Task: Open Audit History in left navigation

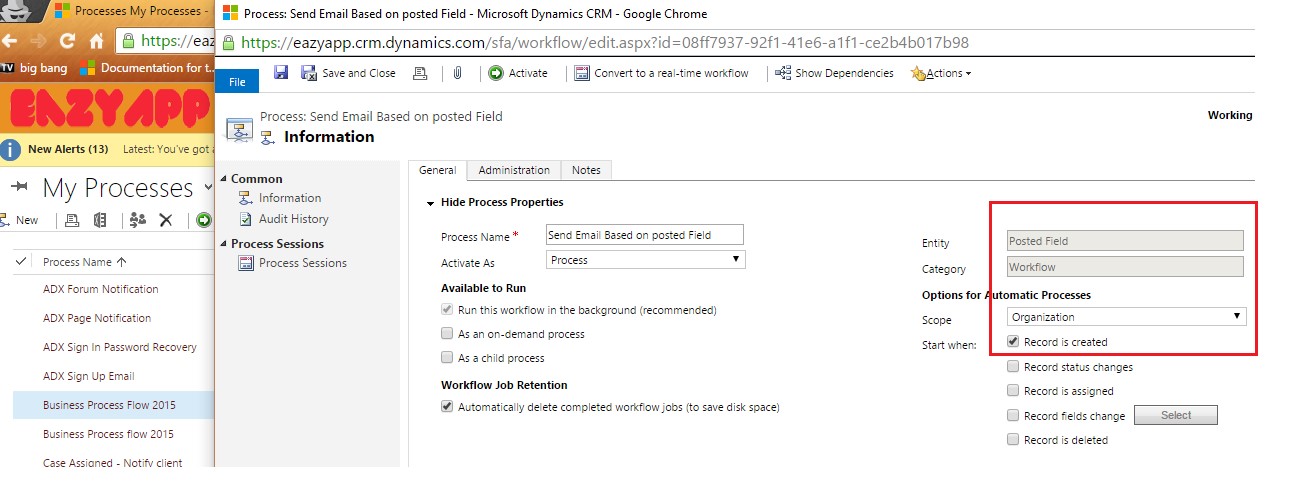Action: (x=294, y=219)
